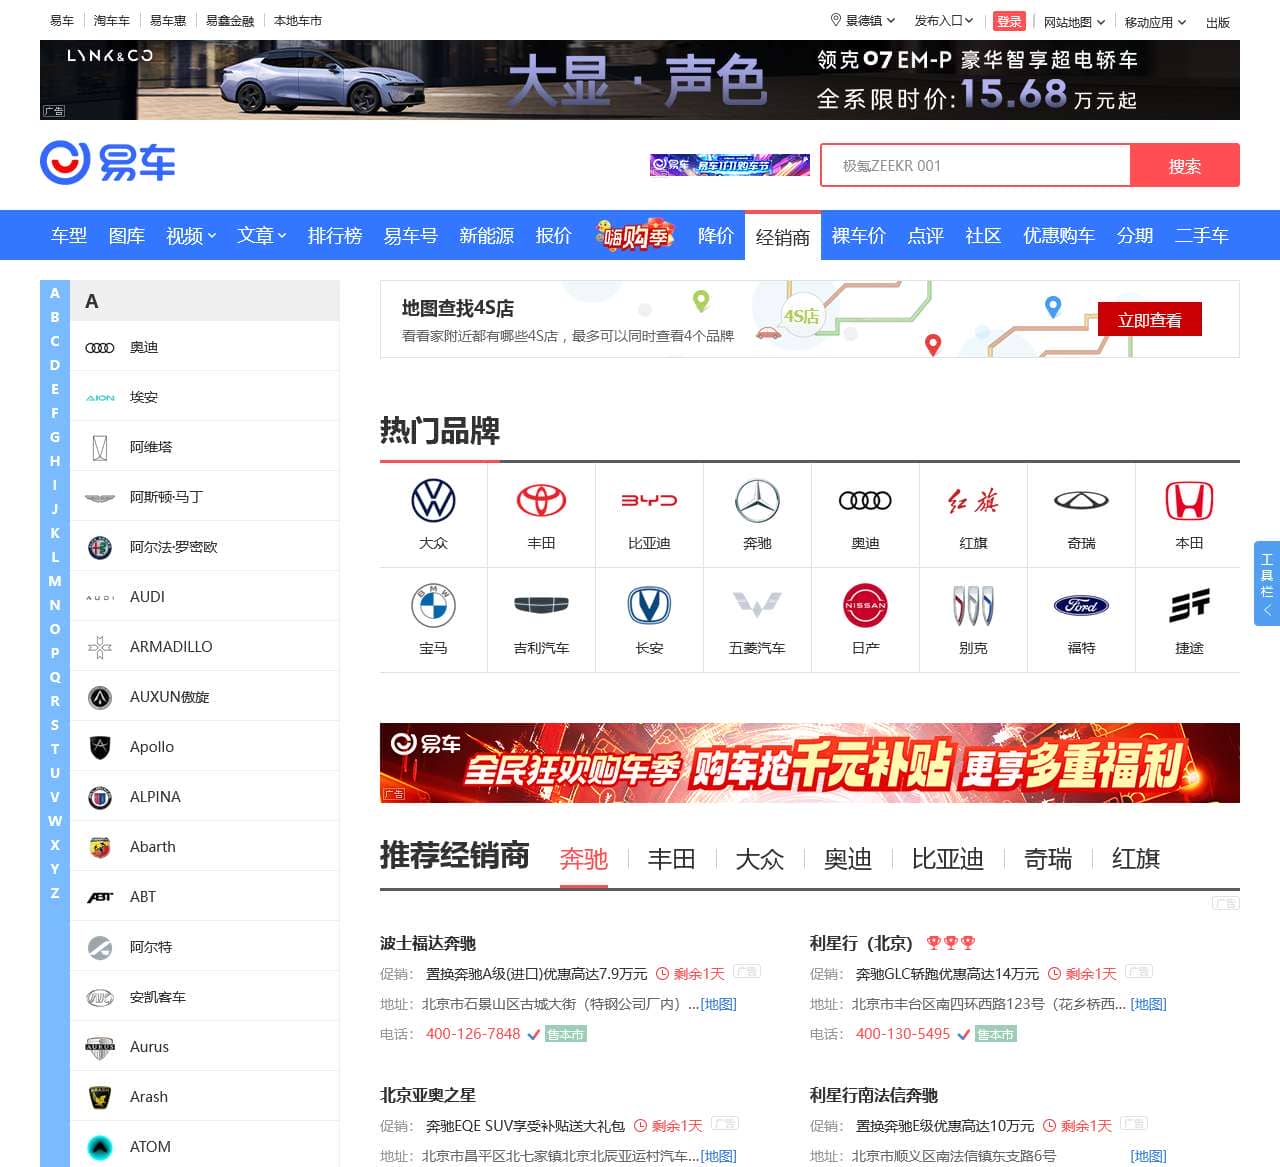Expand the 文章 menu in navigation
Viewport: 1280px width, 1167px height.
coord(262,236)
